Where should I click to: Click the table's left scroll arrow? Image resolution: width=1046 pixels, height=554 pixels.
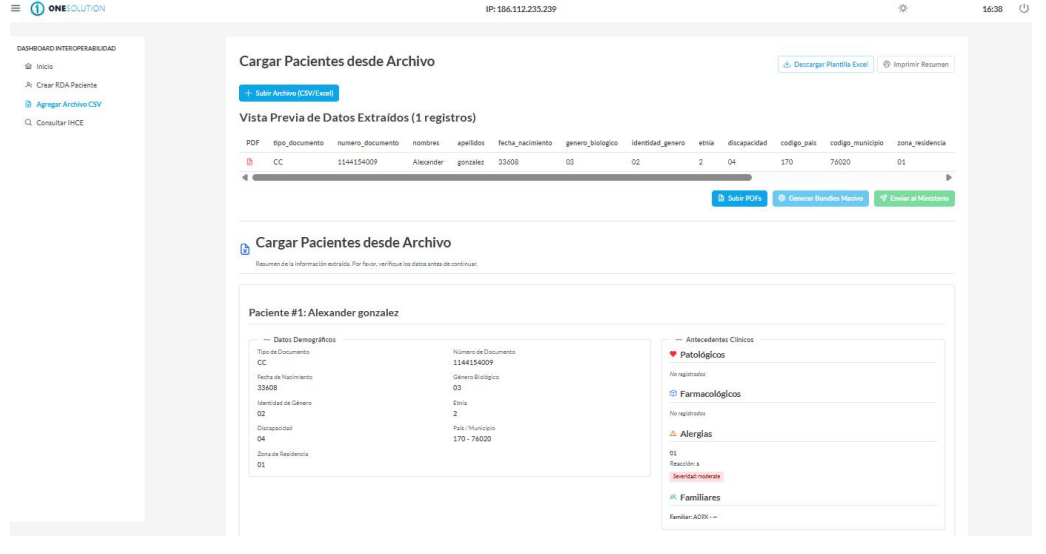245,178
